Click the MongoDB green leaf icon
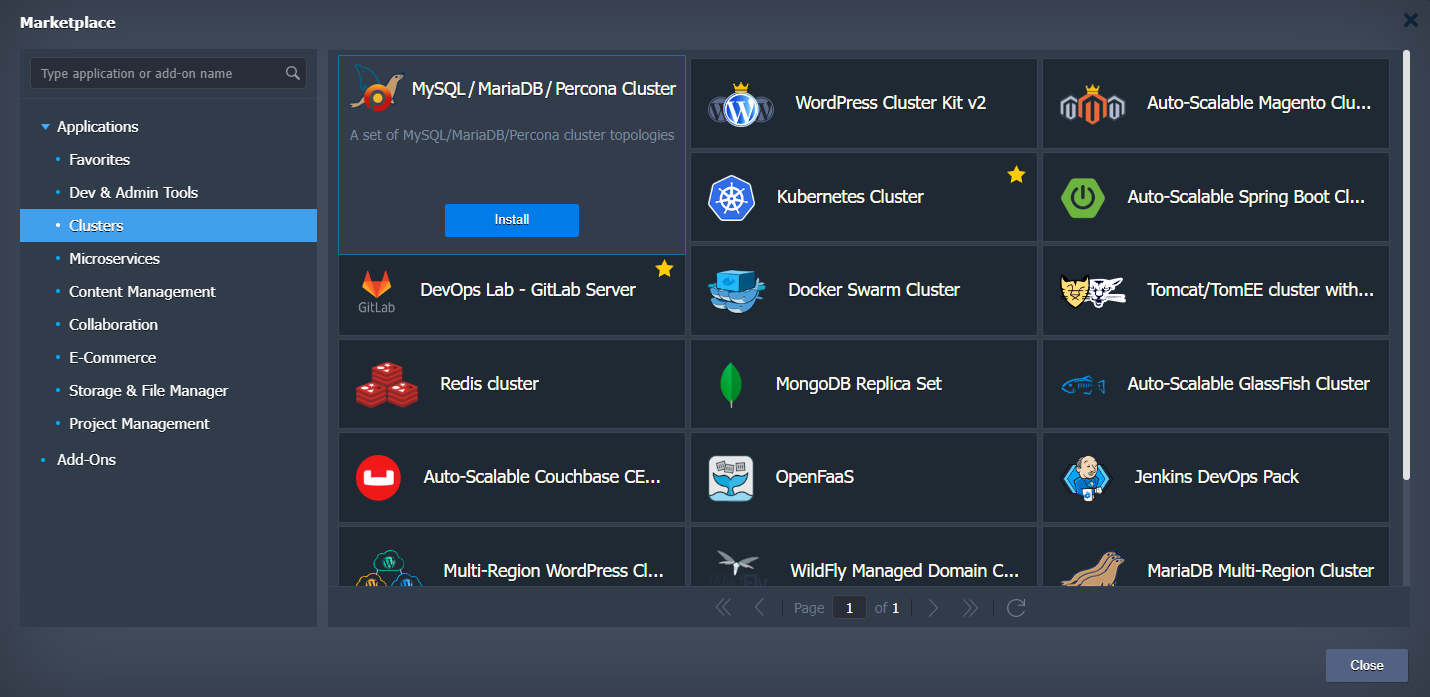This screenshot has width=1430, height=697. coord(731,385)
